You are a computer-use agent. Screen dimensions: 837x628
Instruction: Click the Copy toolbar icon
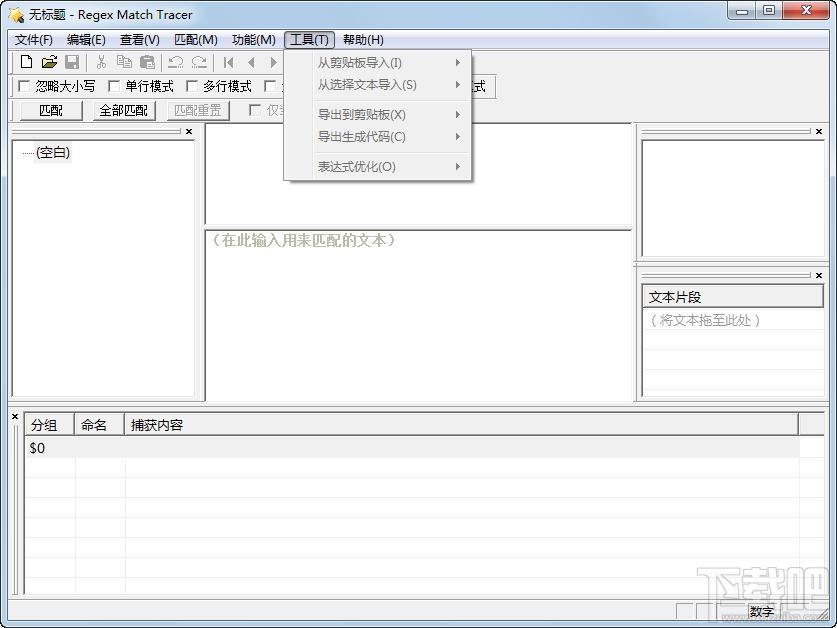tap(124, 62)
